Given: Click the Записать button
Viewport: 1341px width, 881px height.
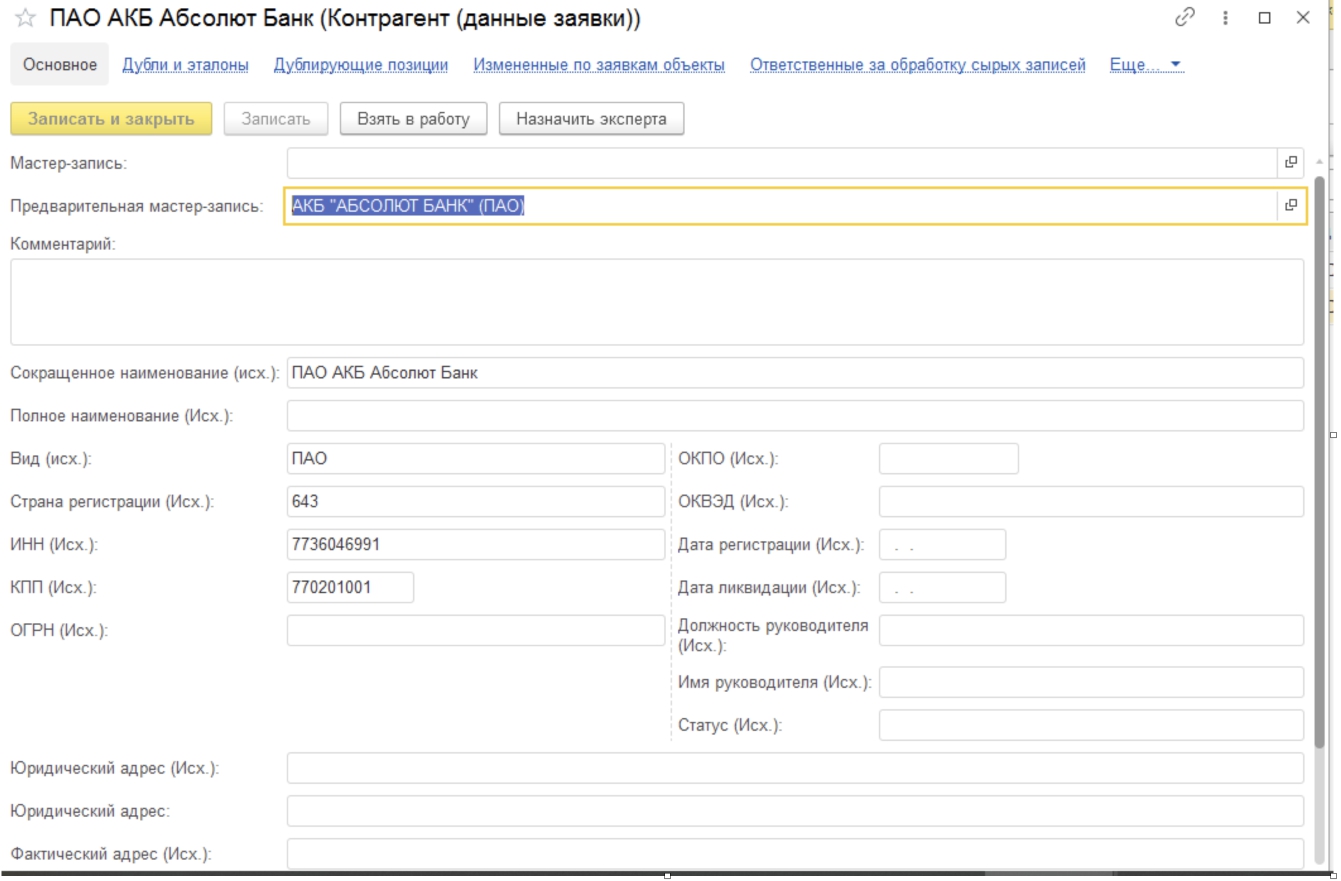Looking at the screenshot, I should [x=276, y=118].
